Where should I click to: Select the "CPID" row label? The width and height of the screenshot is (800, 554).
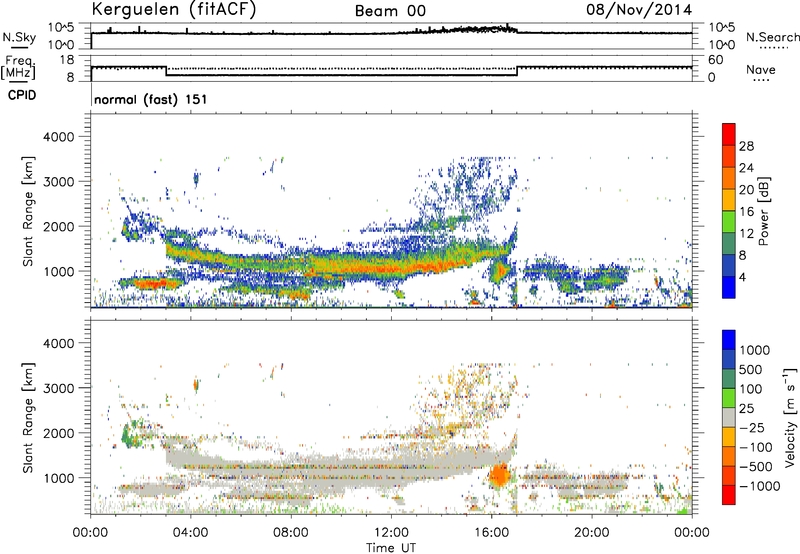(x=22, y=95)
